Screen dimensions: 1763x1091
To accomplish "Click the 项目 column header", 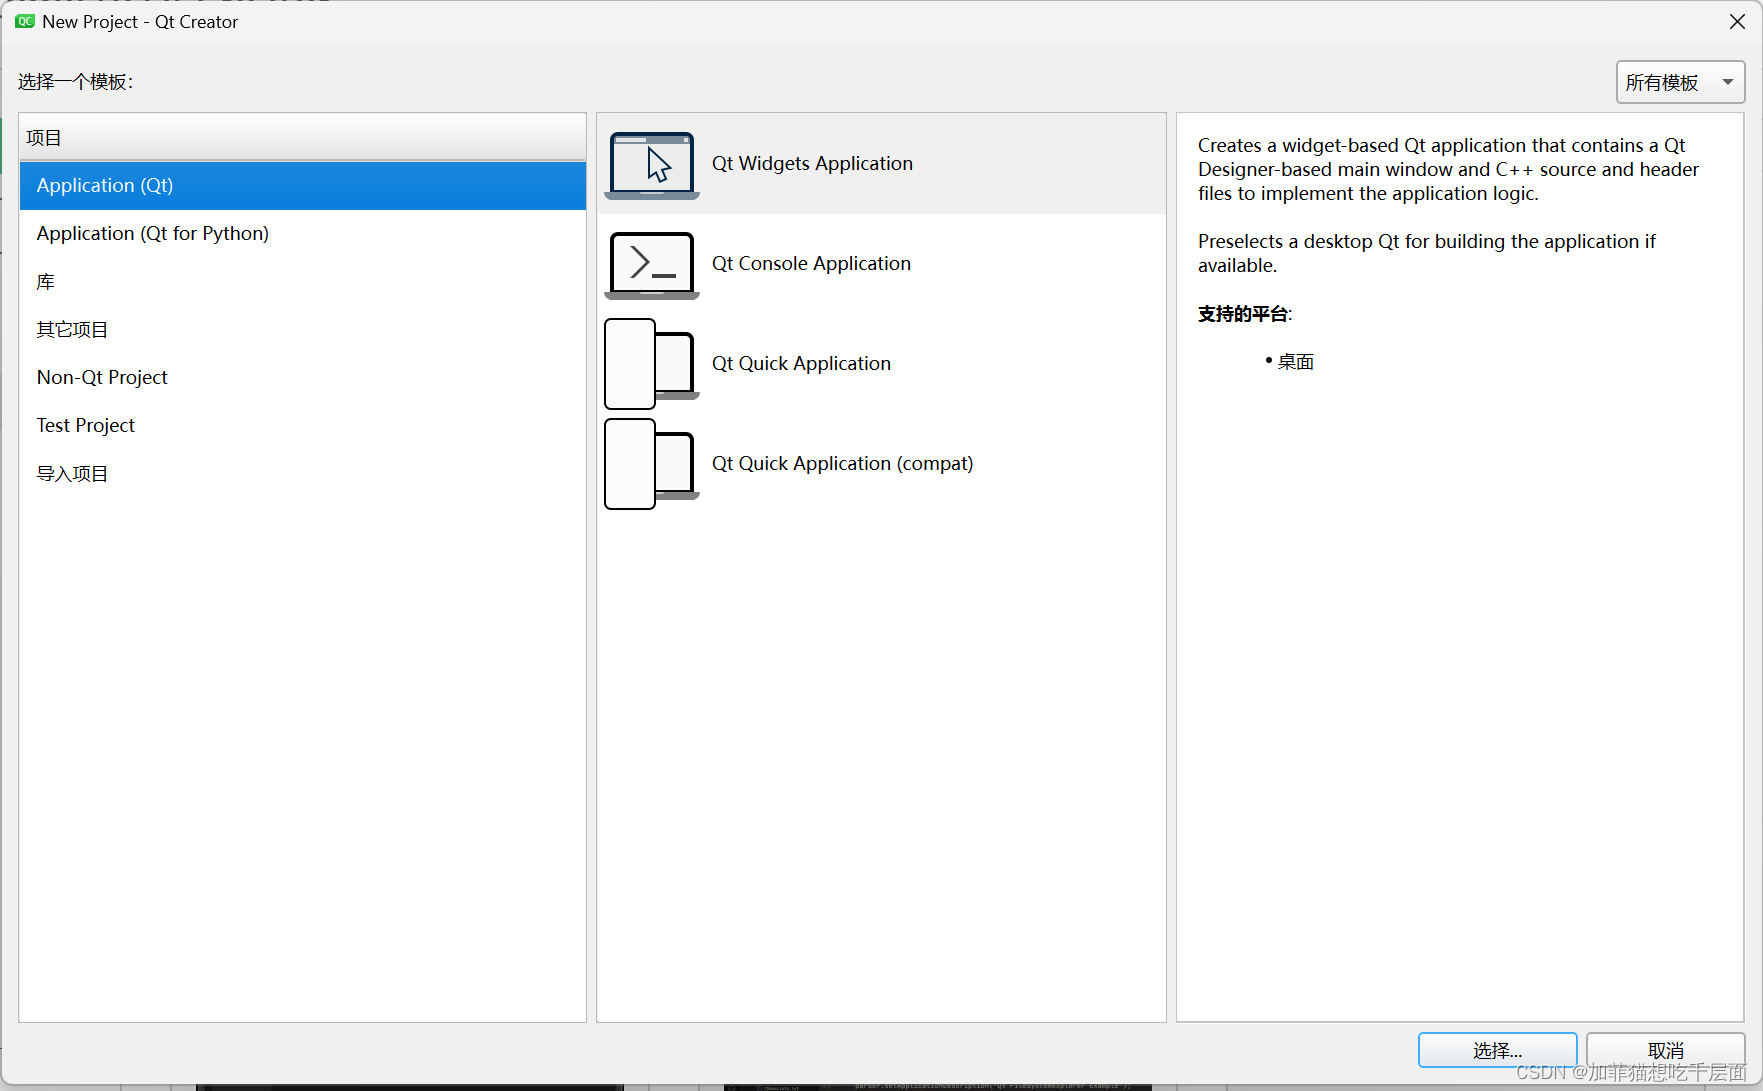I will point(303,138).
